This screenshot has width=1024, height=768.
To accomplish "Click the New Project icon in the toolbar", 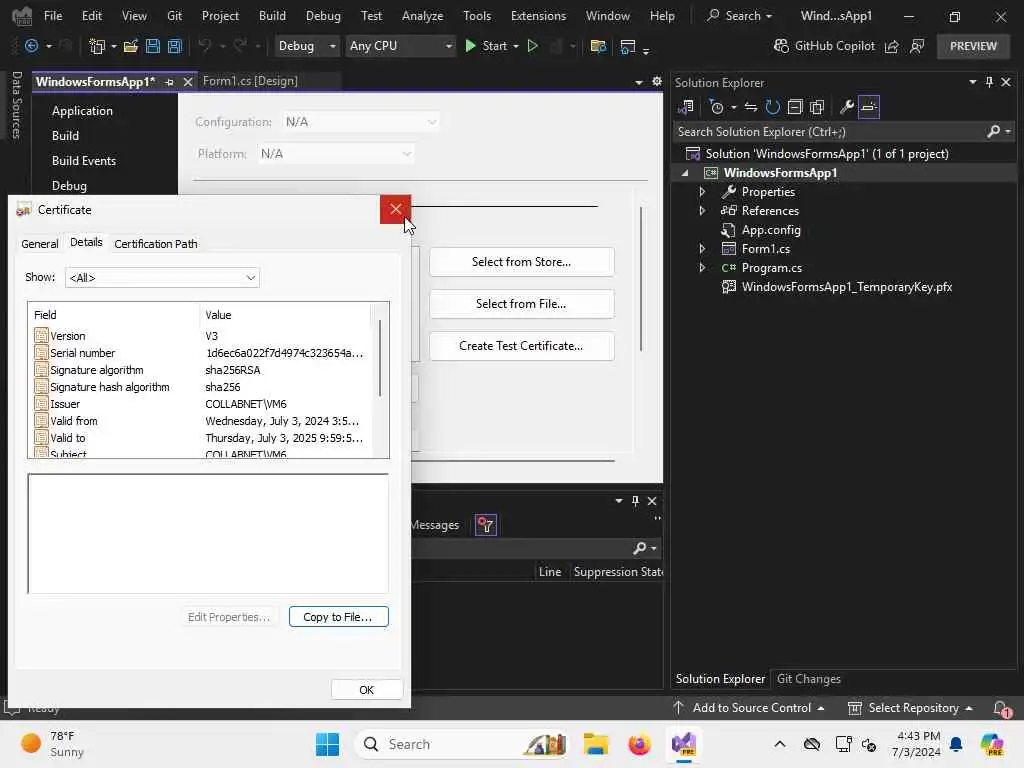I will pos(97,46).
